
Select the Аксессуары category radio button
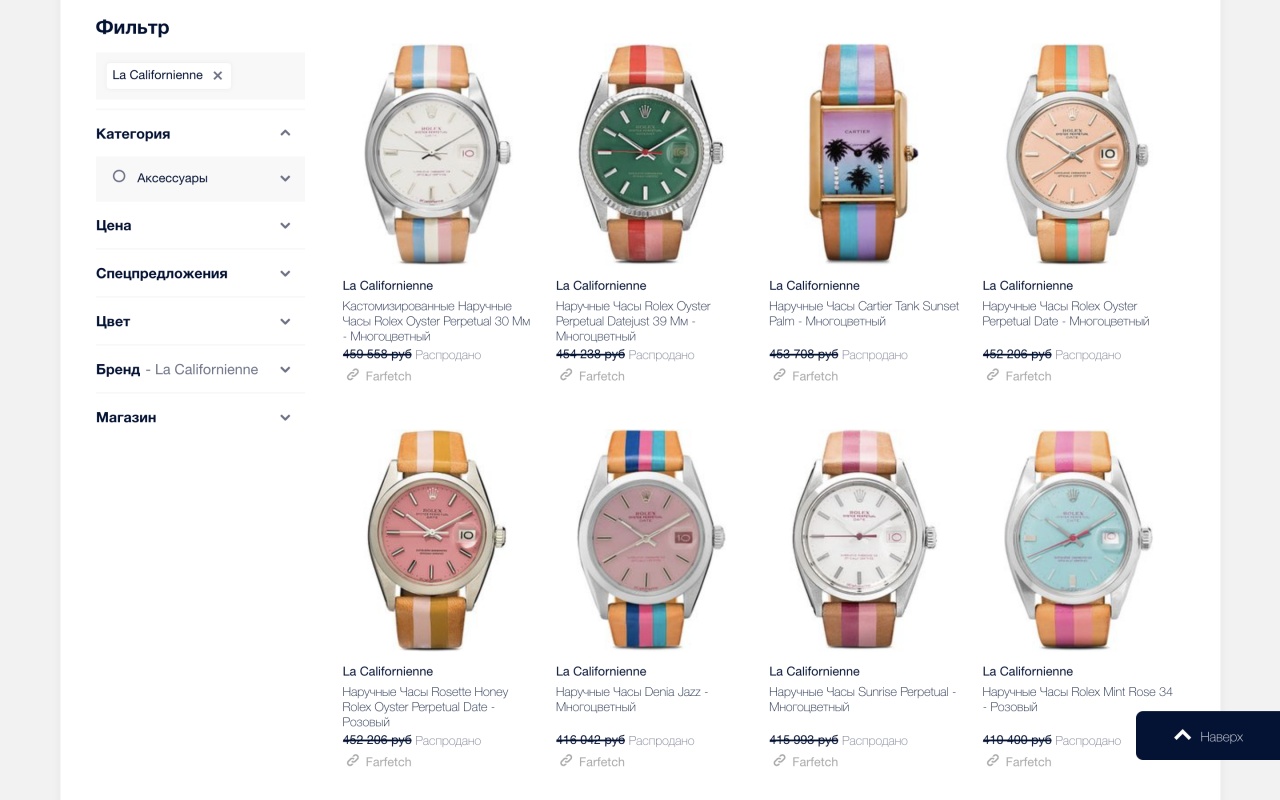tap(119, 177)
